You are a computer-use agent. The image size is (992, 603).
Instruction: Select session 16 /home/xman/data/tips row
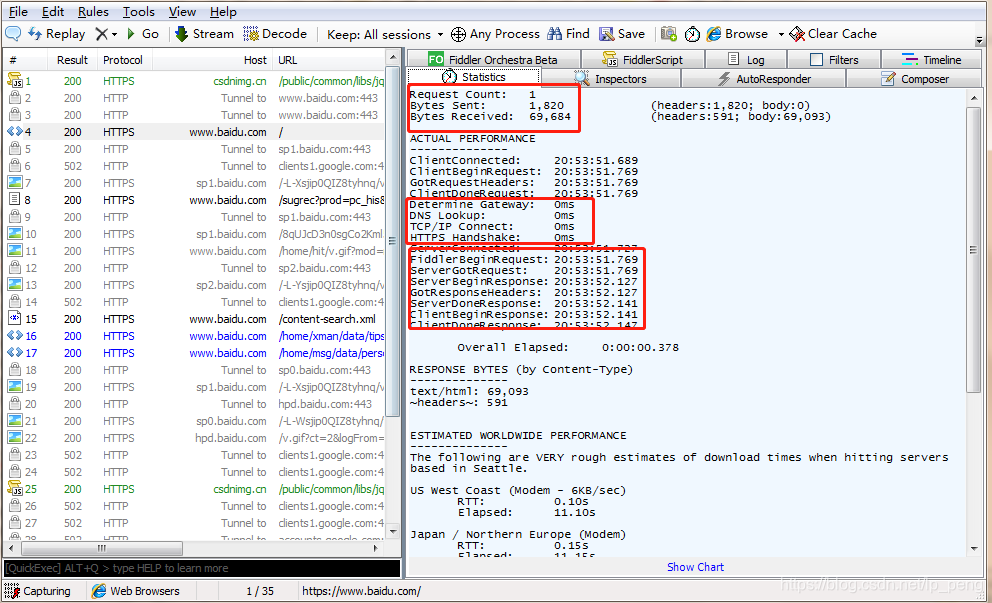tap(195, 336)
